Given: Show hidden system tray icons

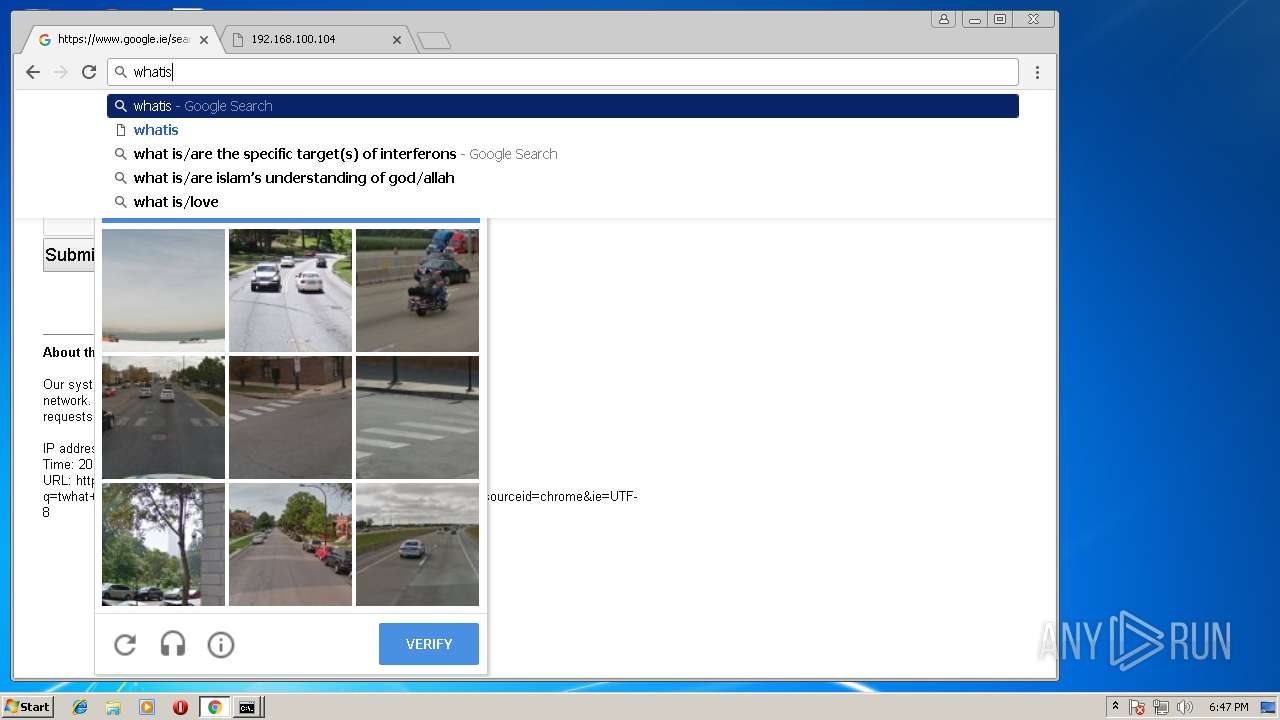Looking at the screenshot, I should point(1116,707).
